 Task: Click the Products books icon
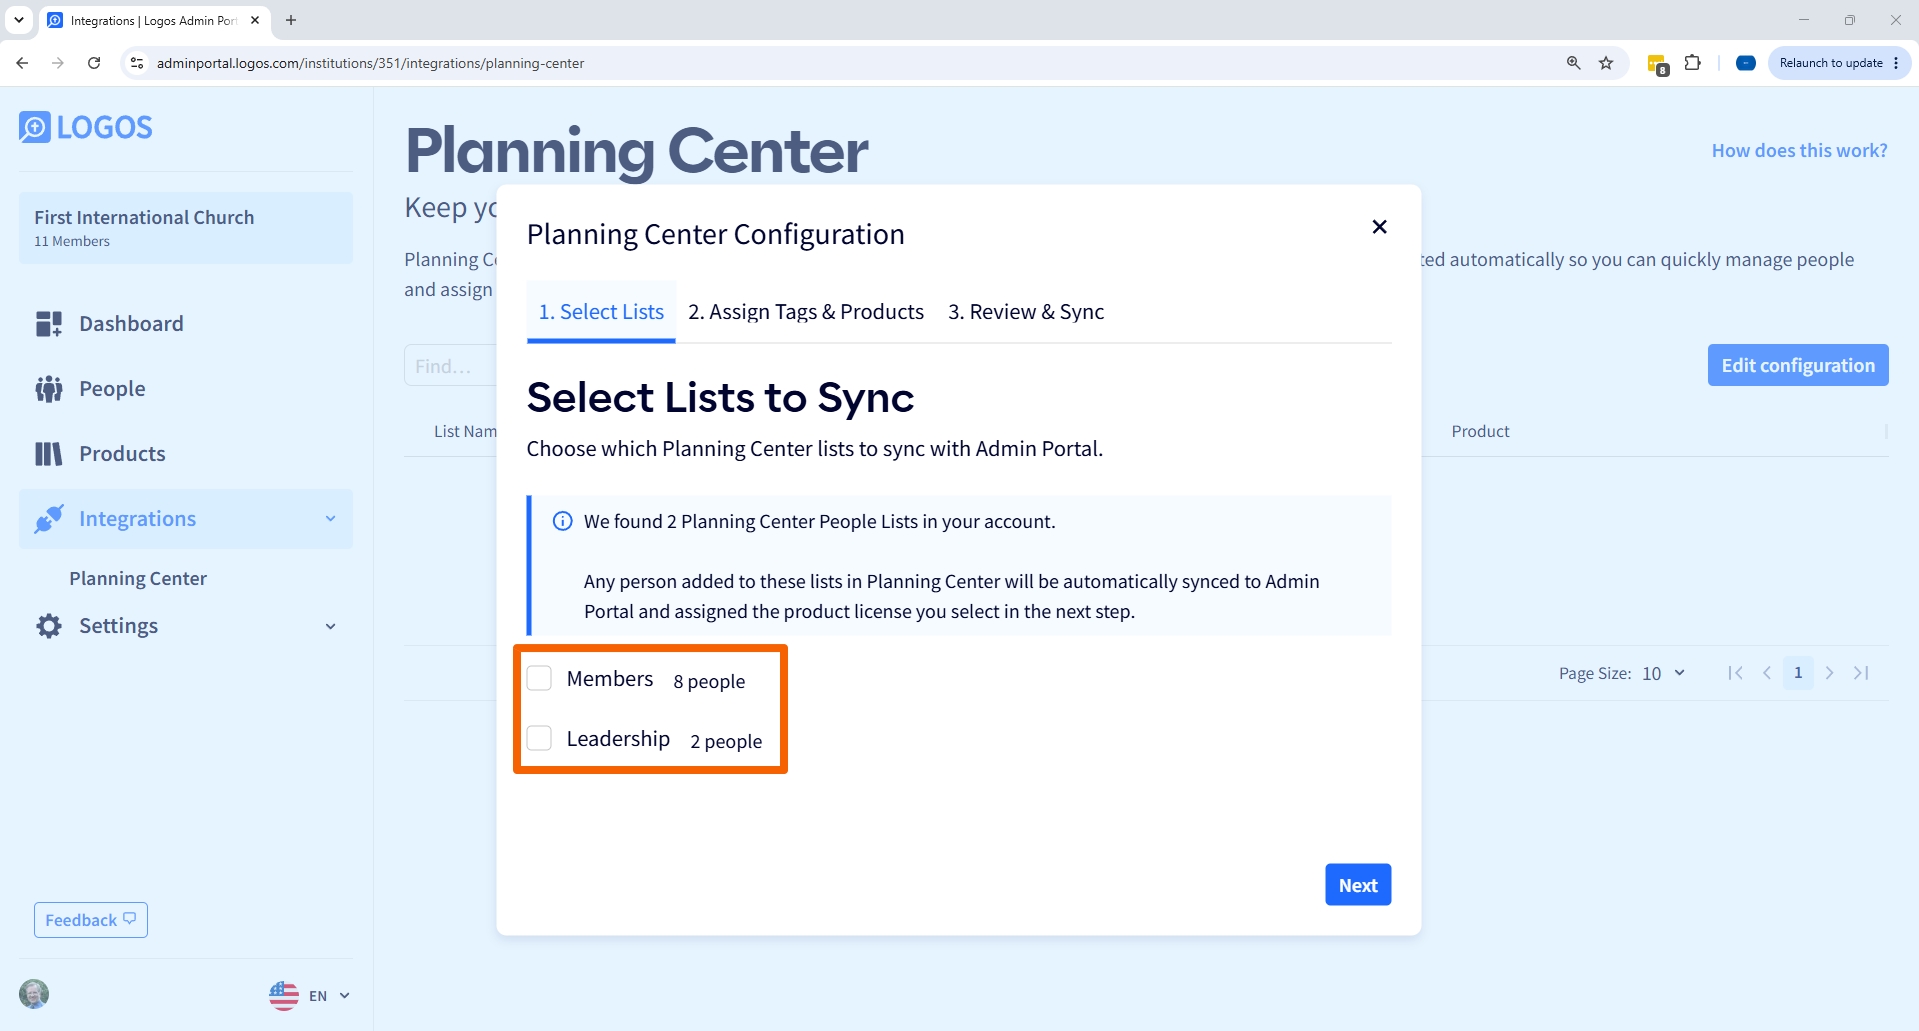pos(49,454)
